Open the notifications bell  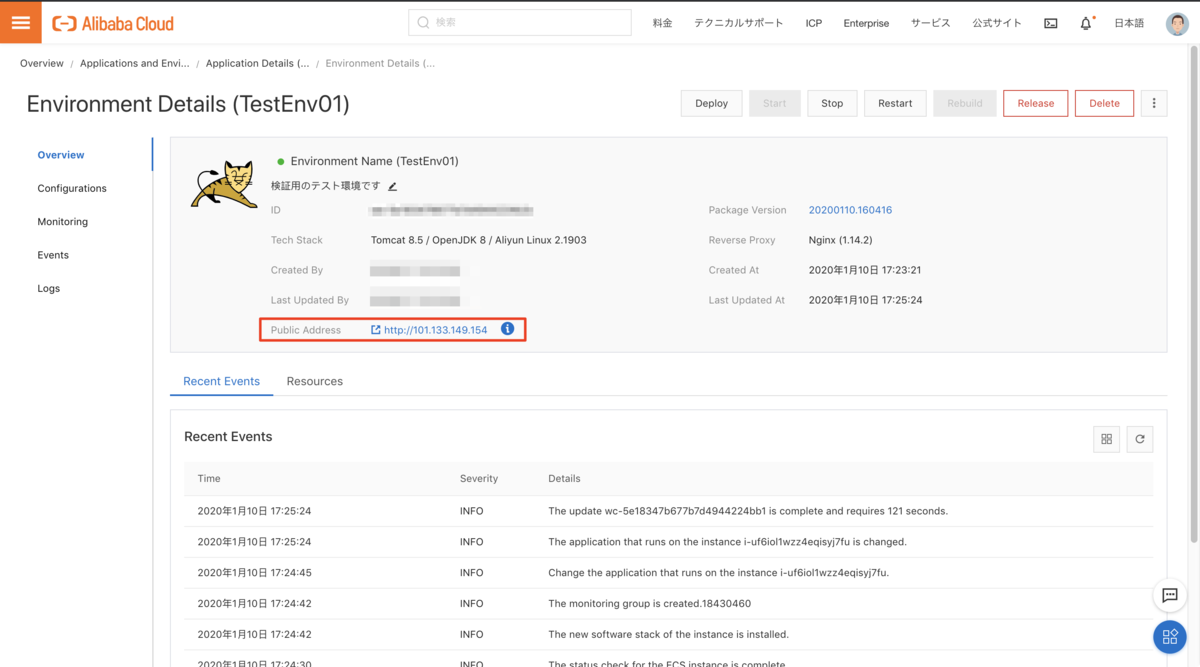coord(1086,23)
